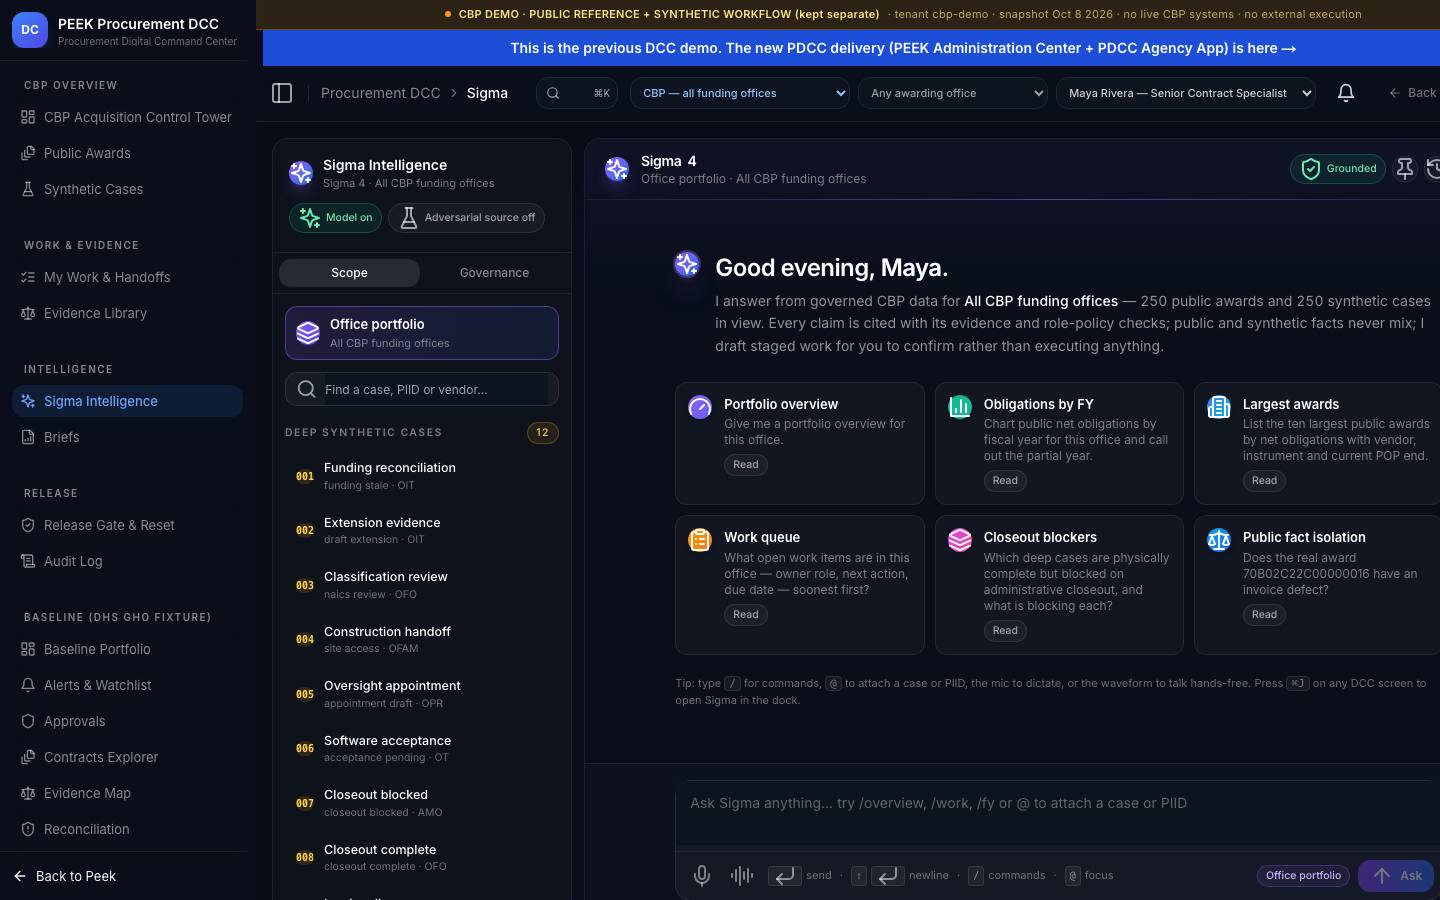Toggle the Grounded badge
This screenshot has width=1440, height=900.
pyautogui.click(x=1338, y=169)
